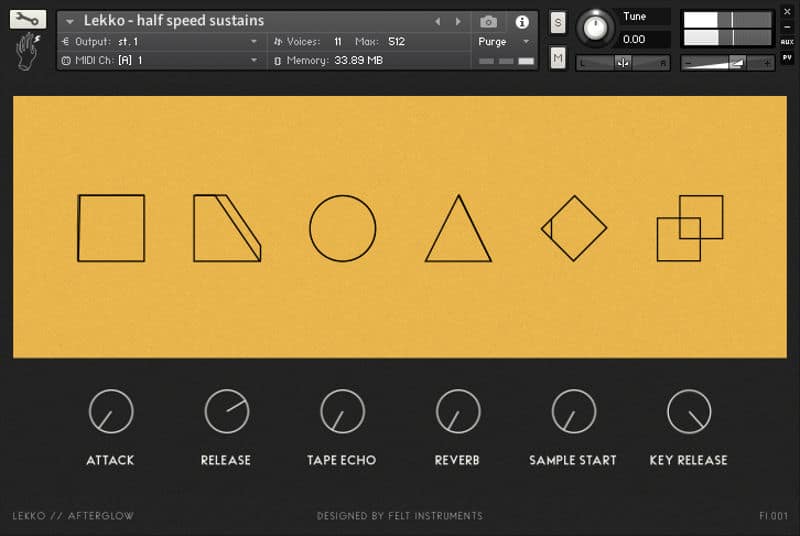Expand the instrument name dropdown arrow
This screenshot has height=536, width=800.
(x=70, y=21)
